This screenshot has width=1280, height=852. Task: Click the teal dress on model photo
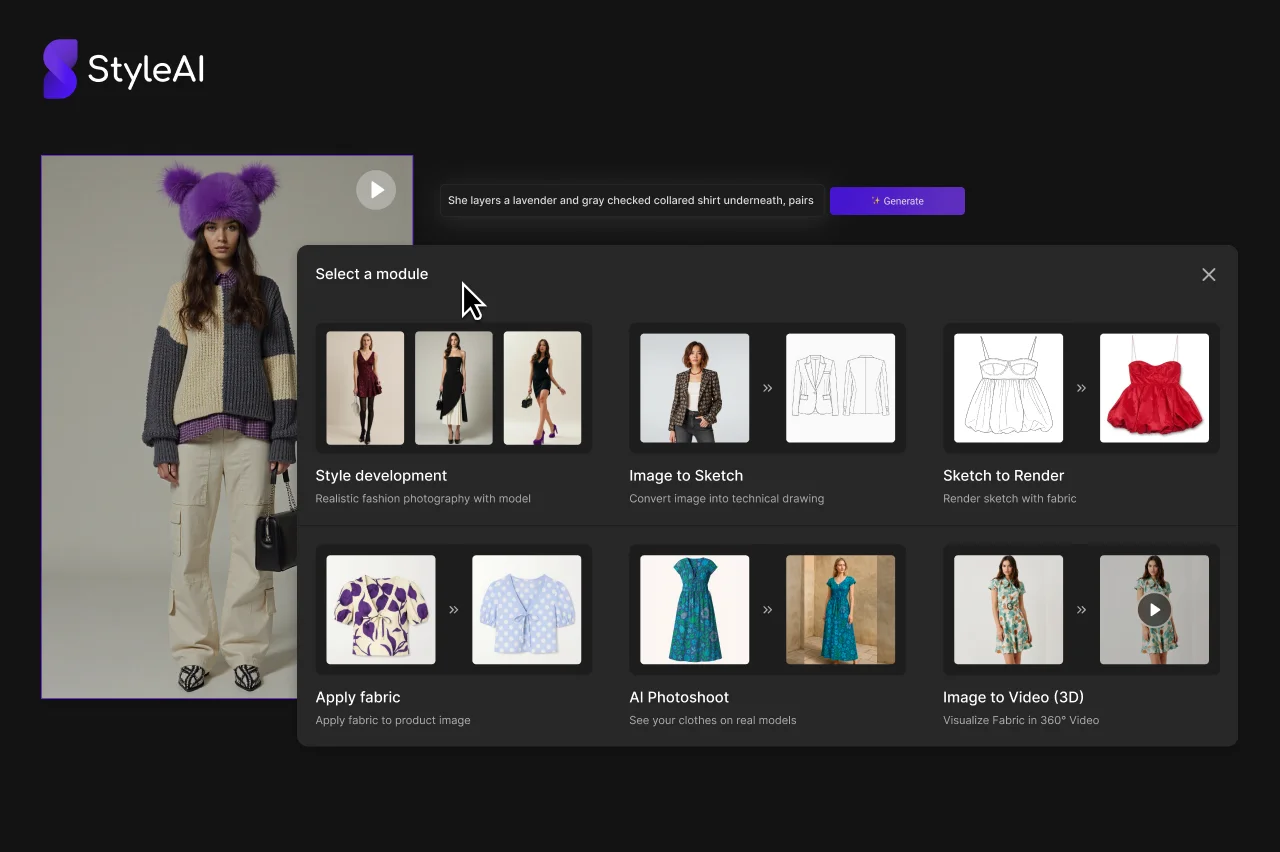(x=841, y=610)
